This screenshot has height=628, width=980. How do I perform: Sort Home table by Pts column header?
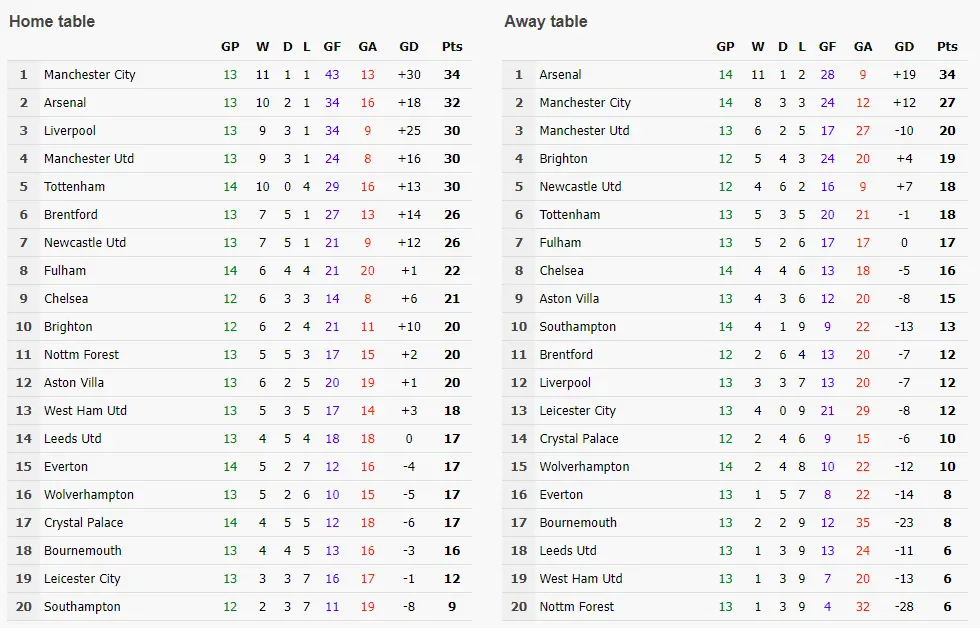452,47
